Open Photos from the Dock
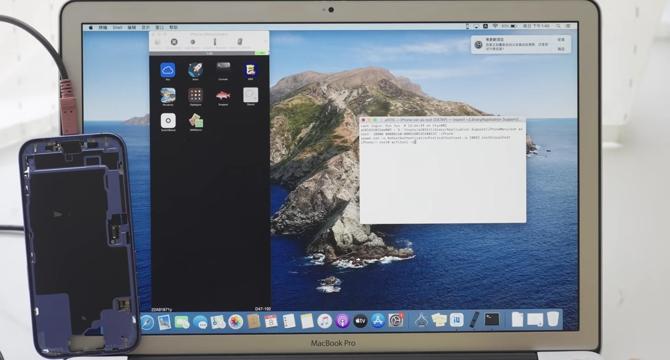Image resolution: width=670 pixels, height=360 pixels. pyautogui.click(x=235, y=322)
